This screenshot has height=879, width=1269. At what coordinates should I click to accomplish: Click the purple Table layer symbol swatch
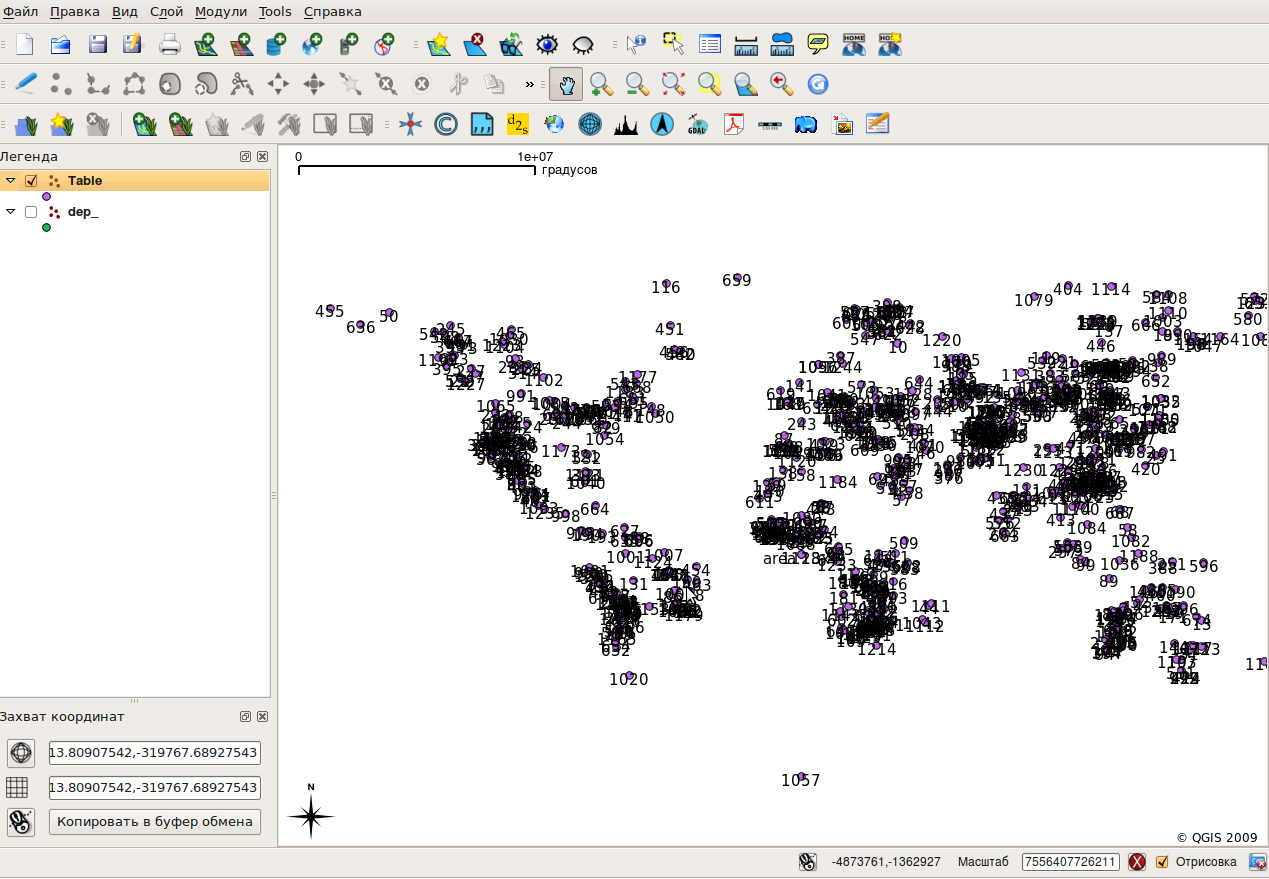click(46, 197)
